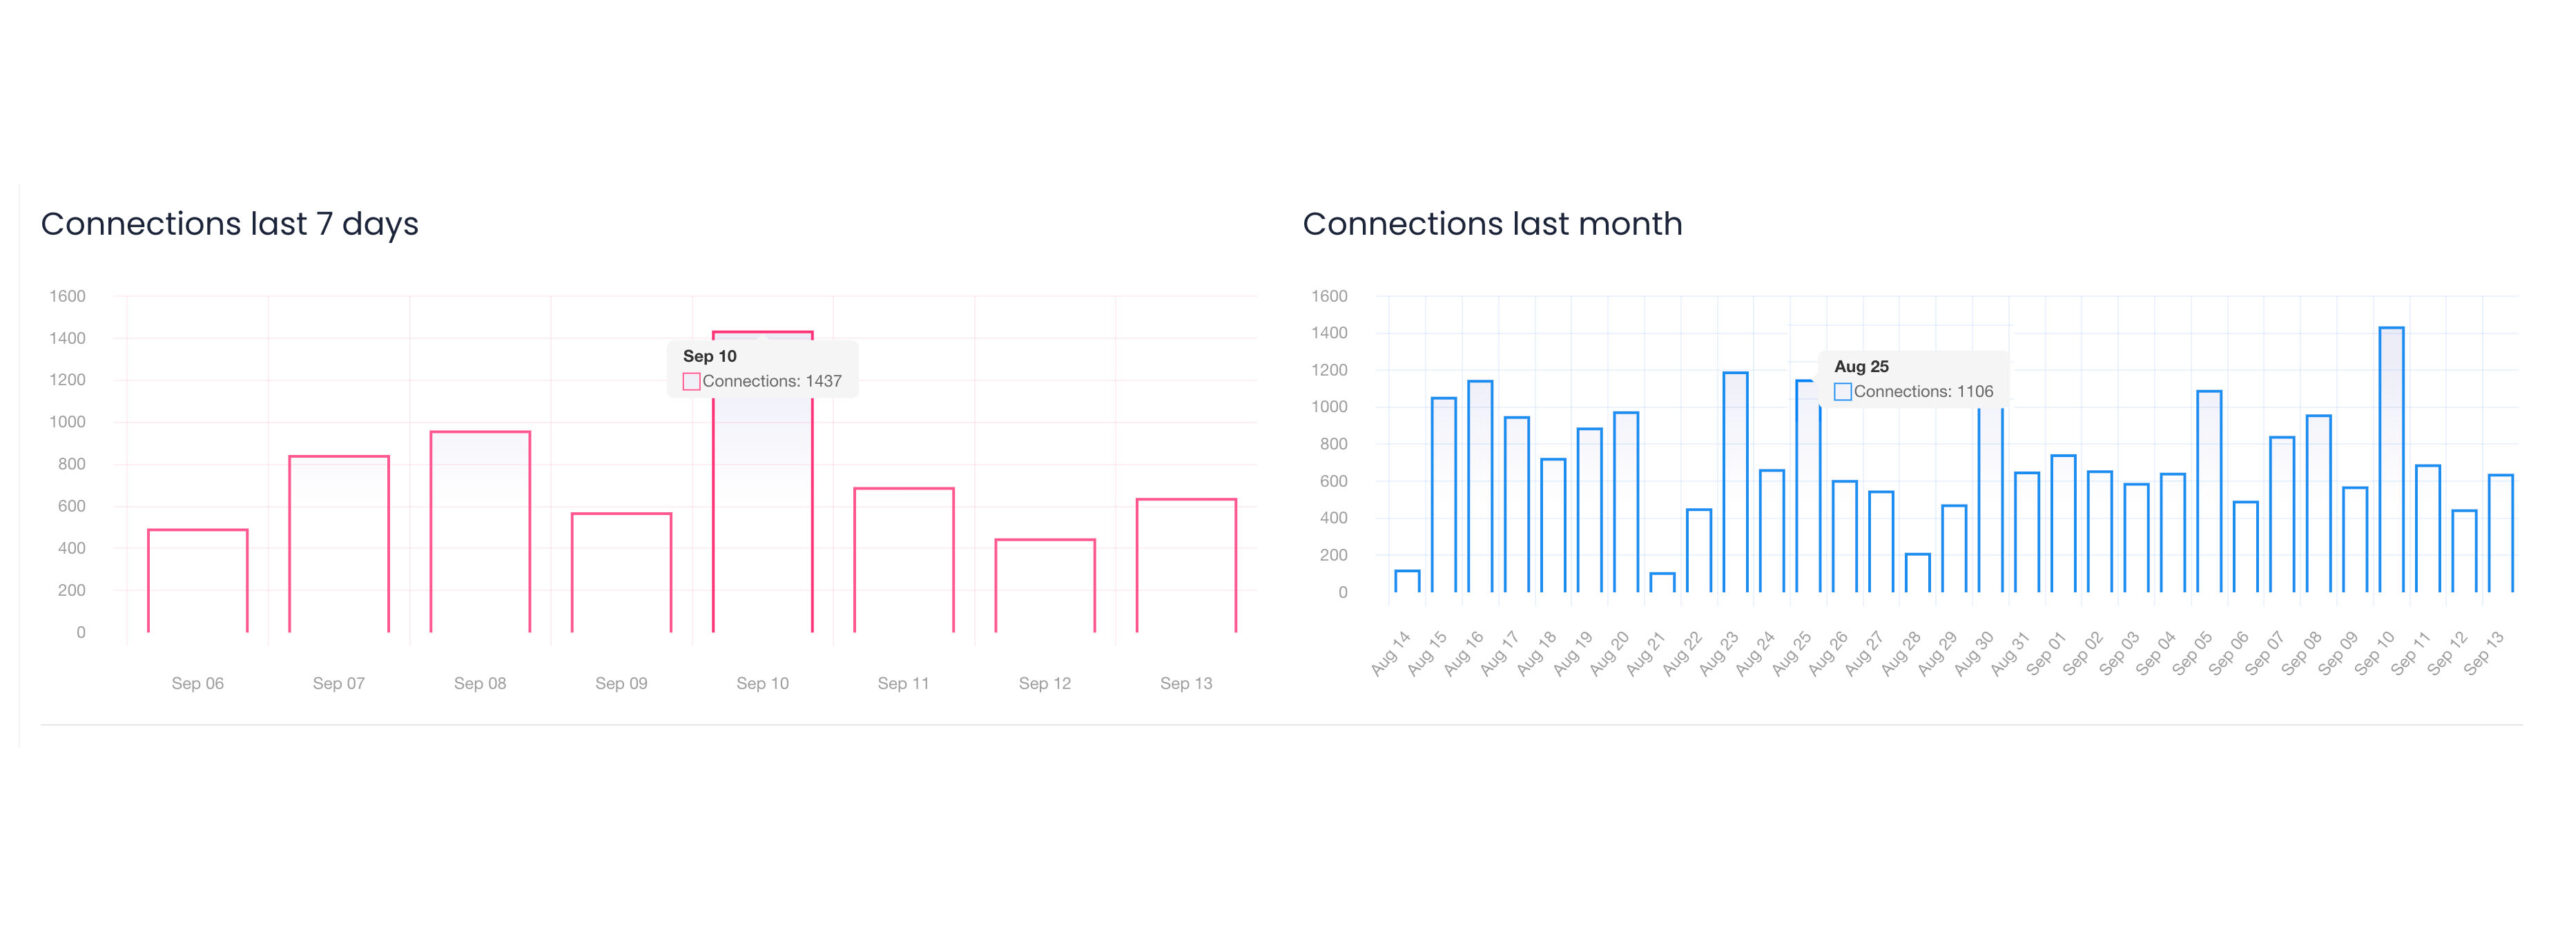The height and width of the screenshot is (932, 2560).
Task: Click the Sep 06 bar in 7-day chart
Action: coord(197,581)
